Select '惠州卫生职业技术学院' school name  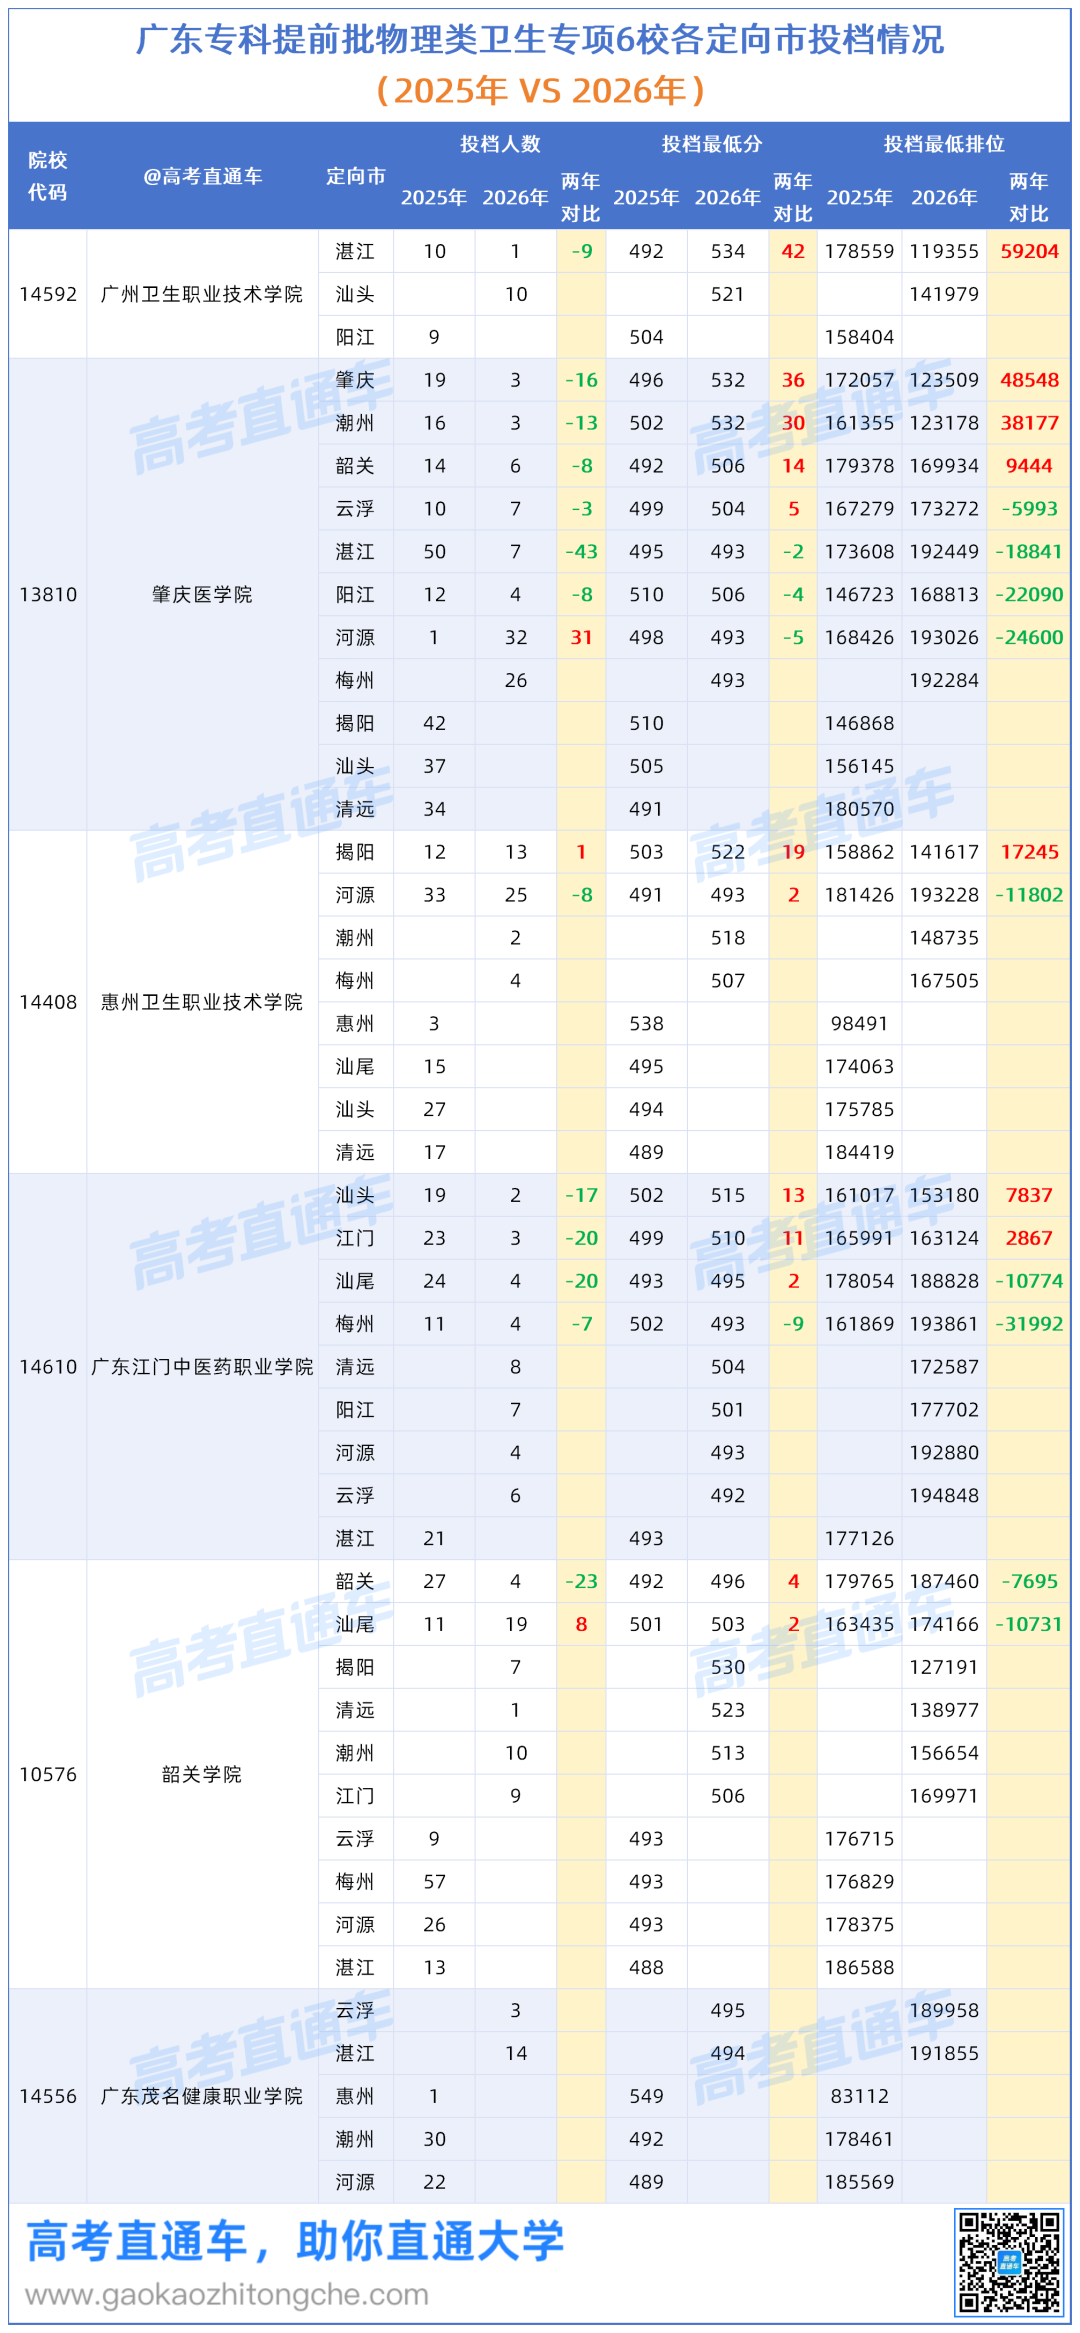[x=202, y=1002]
